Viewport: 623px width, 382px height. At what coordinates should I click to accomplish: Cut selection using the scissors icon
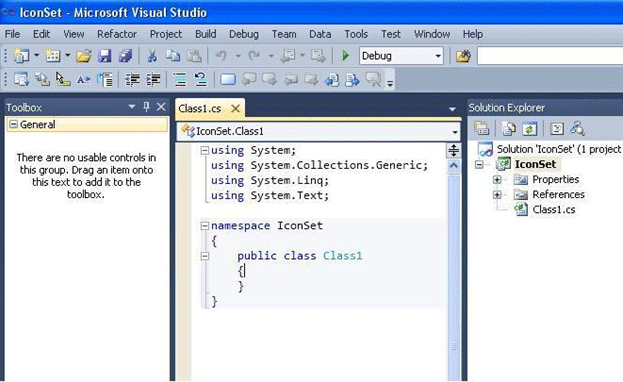152,56
